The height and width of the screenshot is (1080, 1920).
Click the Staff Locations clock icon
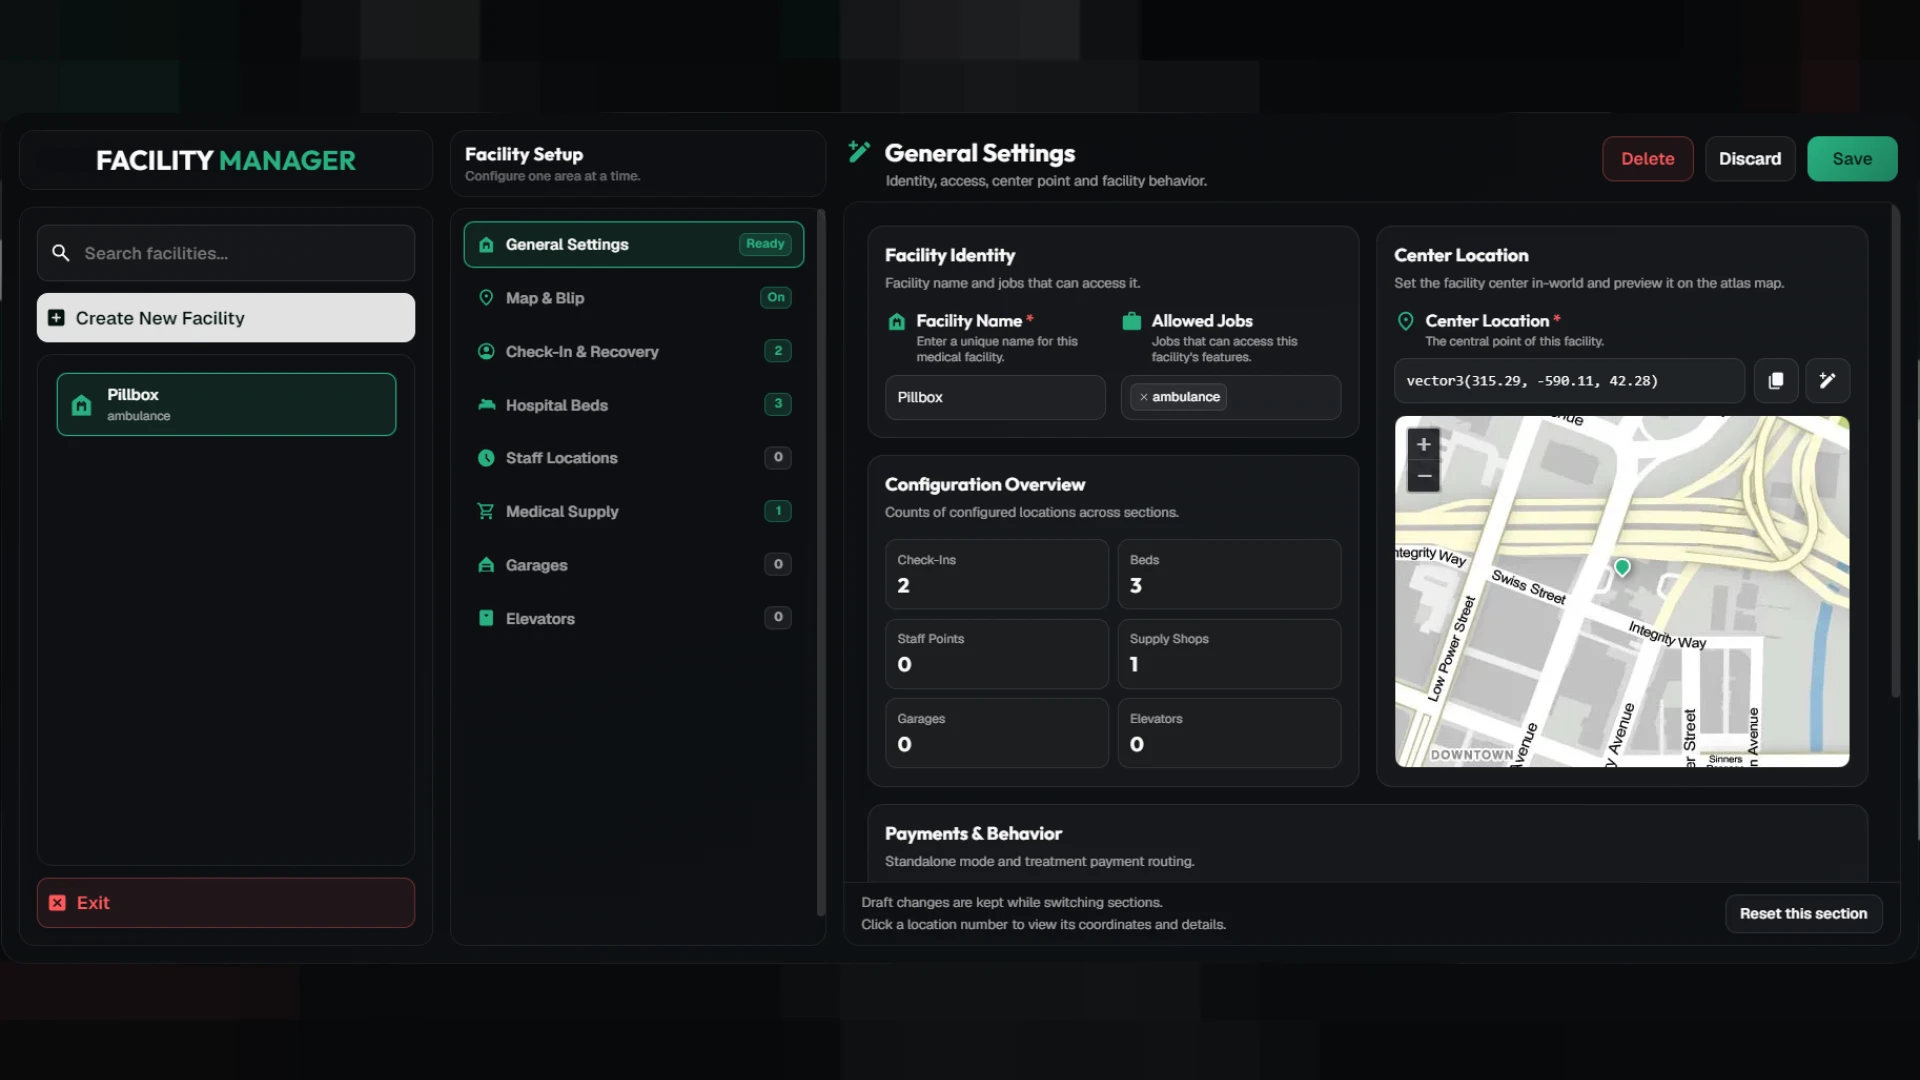[x=486, y=458]
